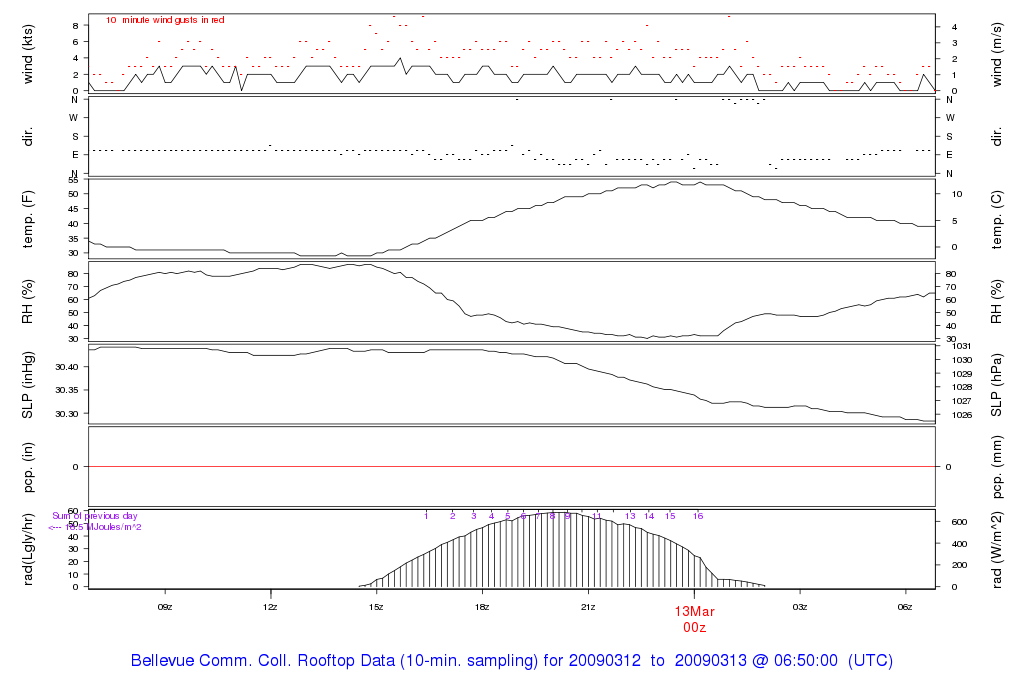Click the '30.30' inHg tick value

[x=67, y=414]
